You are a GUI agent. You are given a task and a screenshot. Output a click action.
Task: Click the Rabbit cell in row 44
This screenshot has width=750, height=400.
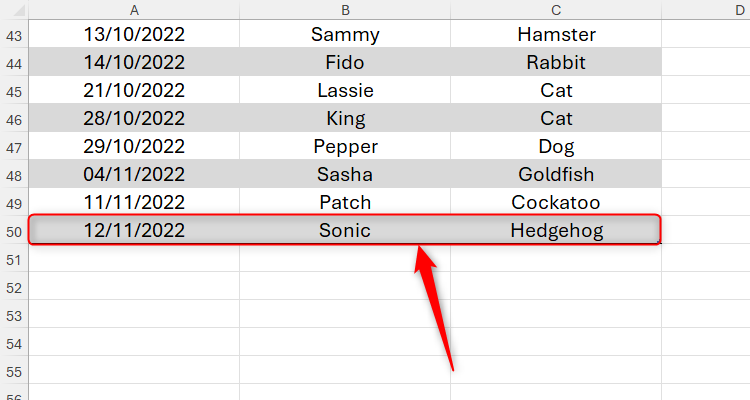(556, 62)
